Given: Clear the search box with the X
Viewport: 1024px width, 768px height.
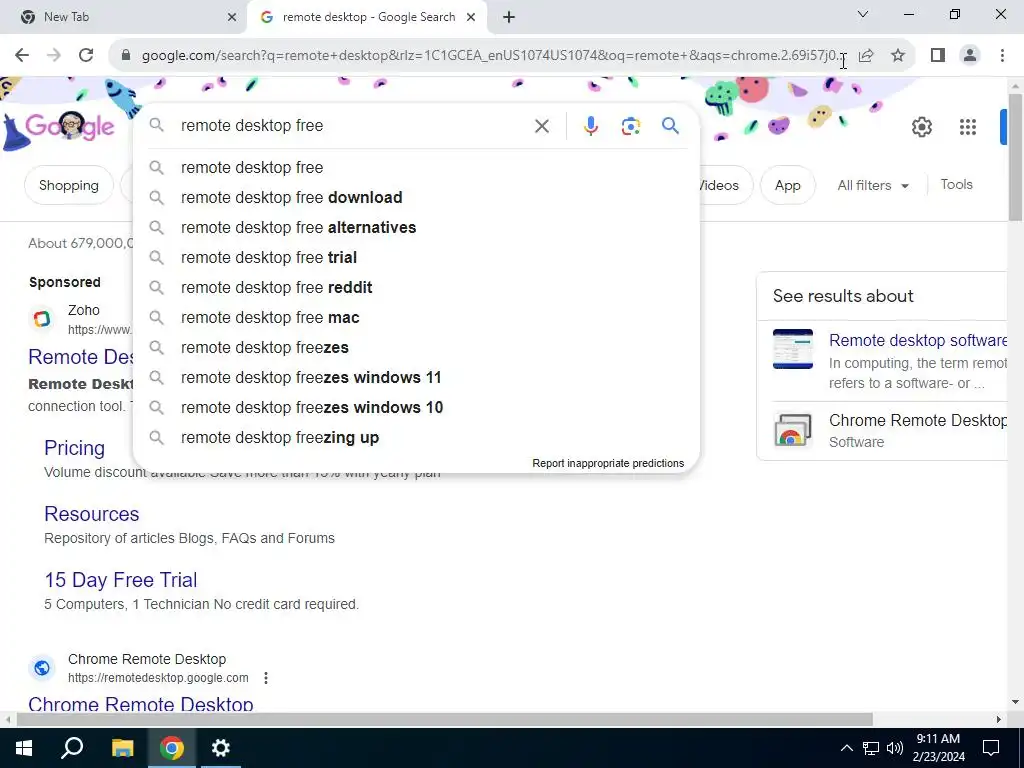Looking at the screenshot, I should pos(542,126).
